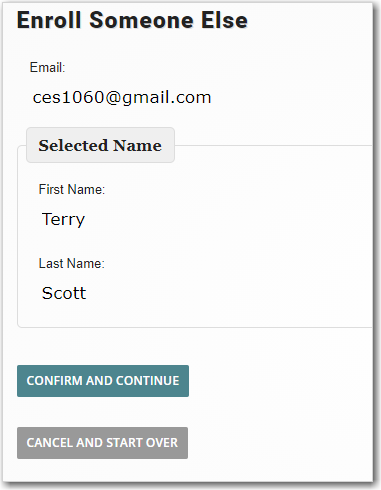Click the Last Name: label
Viewport: 381px width, 490px height.
72,263
